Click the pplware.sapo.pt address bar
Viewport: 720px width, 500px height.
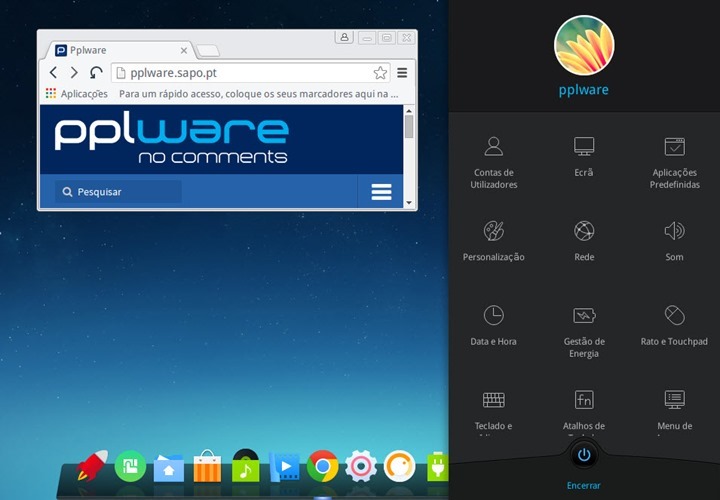coord(250,73)
